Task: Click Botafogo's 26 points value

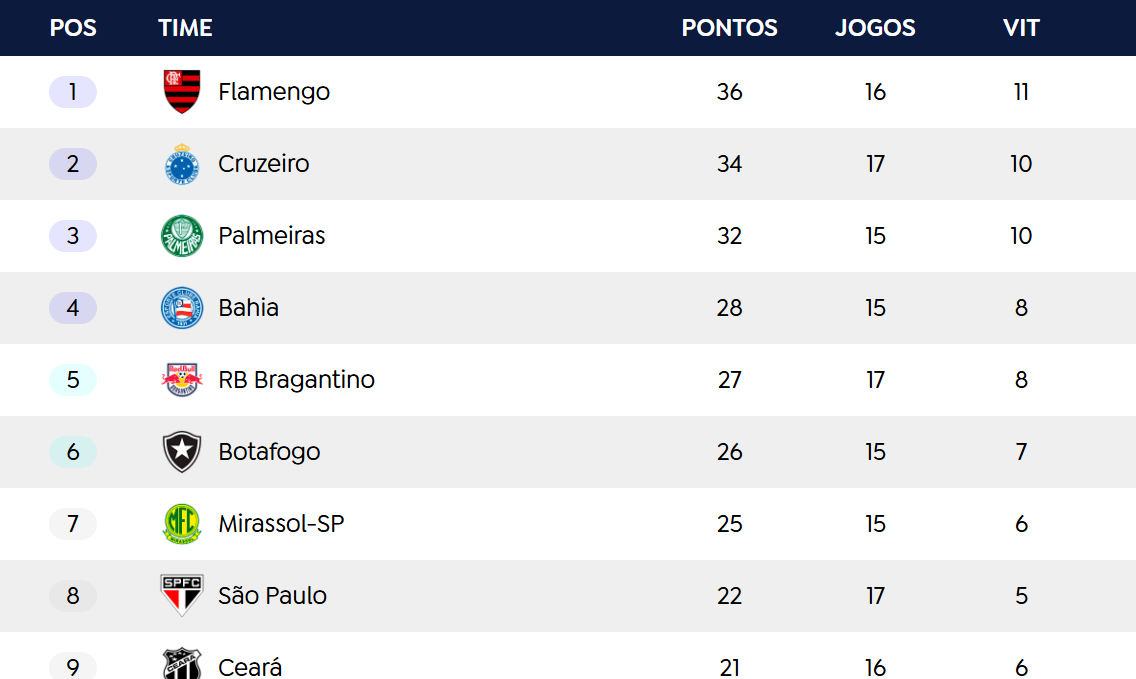Action: click(x=729, y=452)
